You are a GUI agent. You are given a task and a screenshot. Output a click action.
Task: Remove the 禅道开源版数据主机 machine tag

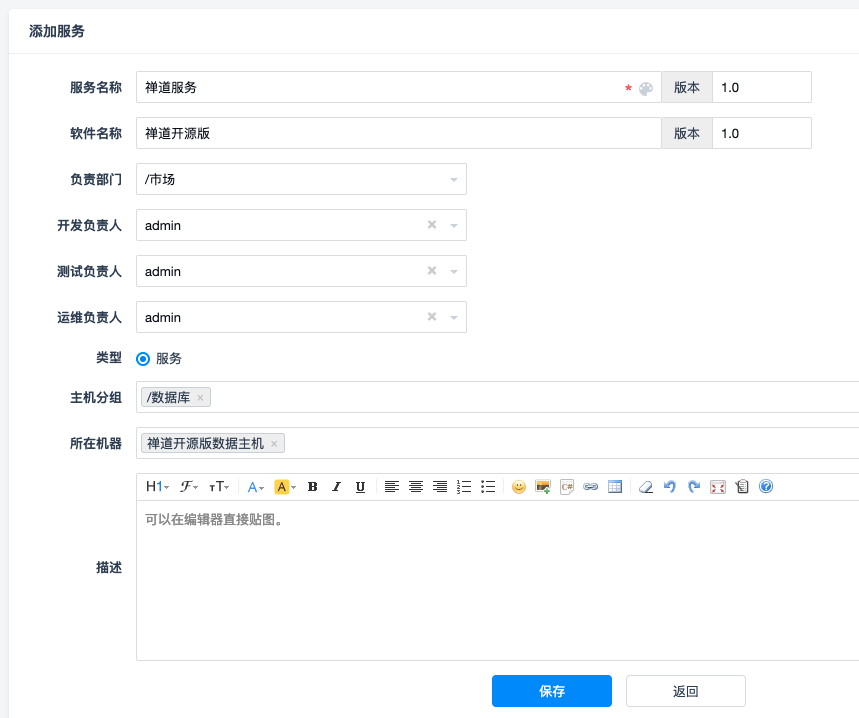[274, 443]
